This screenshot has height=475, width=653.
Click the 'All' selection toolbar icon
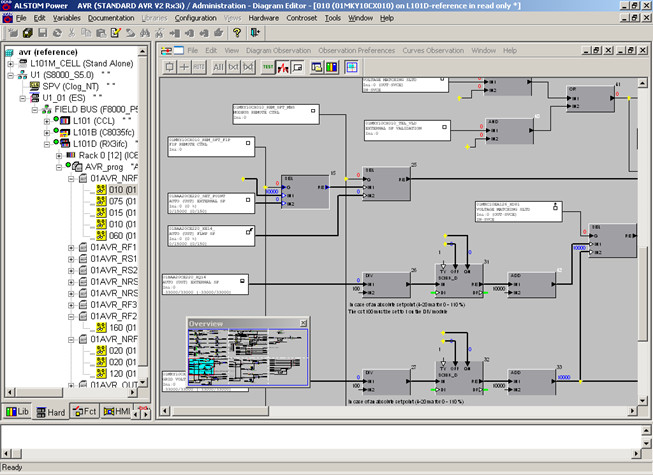[216, 67]
